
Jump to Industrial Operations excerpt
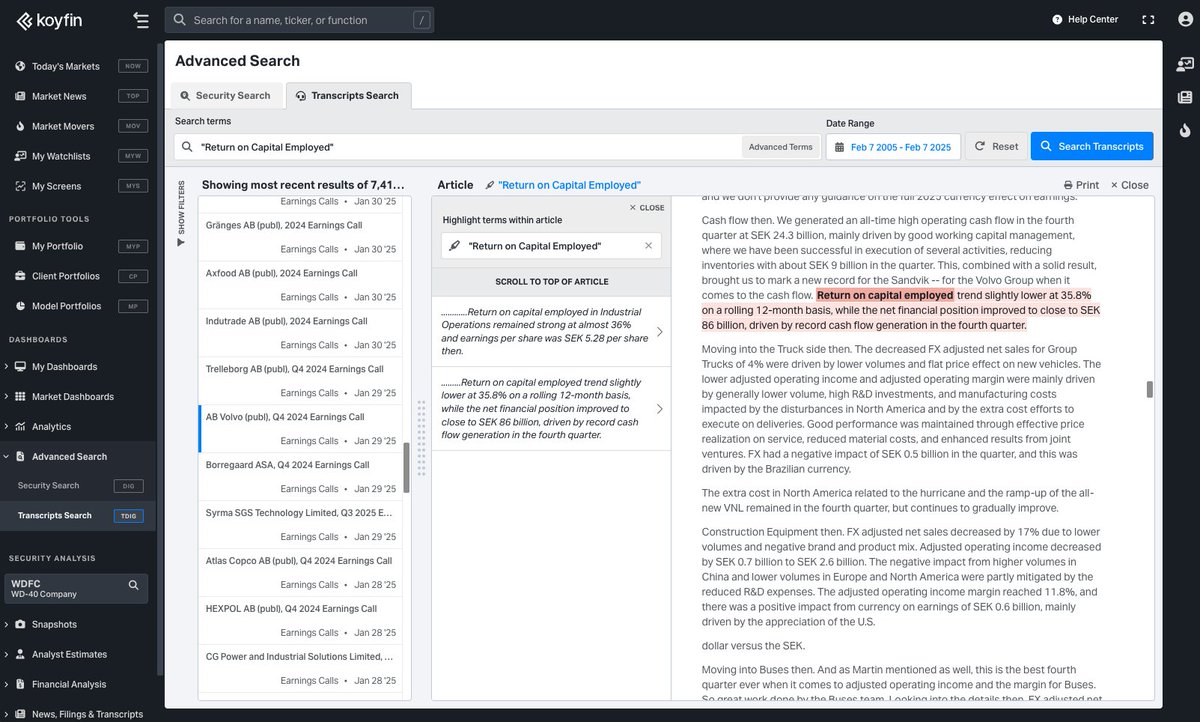(x=551, y=332)
